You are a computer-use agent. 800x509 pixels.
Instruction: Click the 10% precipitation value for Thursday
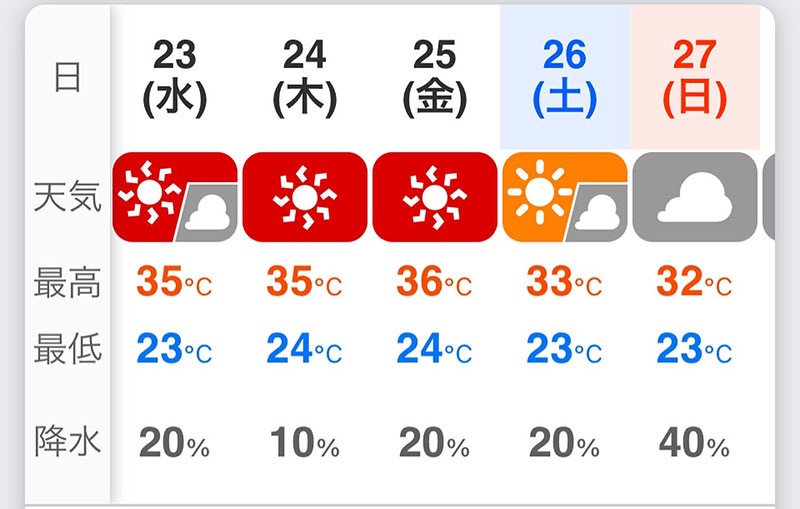pyautogui.click(x=304, y=442)
